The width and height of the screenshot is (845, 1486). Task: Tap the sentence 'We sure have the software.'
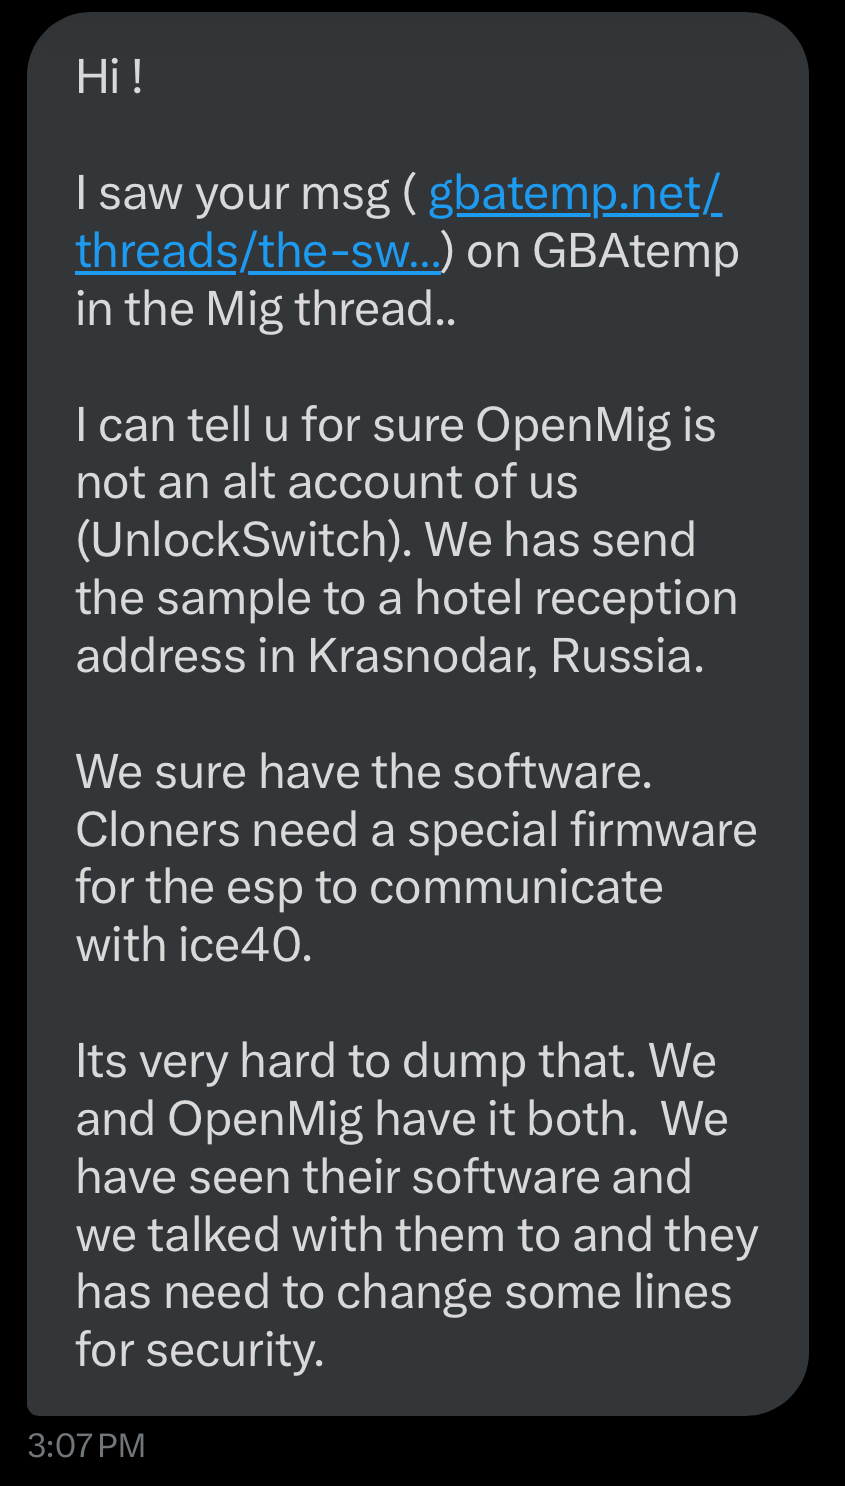[x=364, y=771]
